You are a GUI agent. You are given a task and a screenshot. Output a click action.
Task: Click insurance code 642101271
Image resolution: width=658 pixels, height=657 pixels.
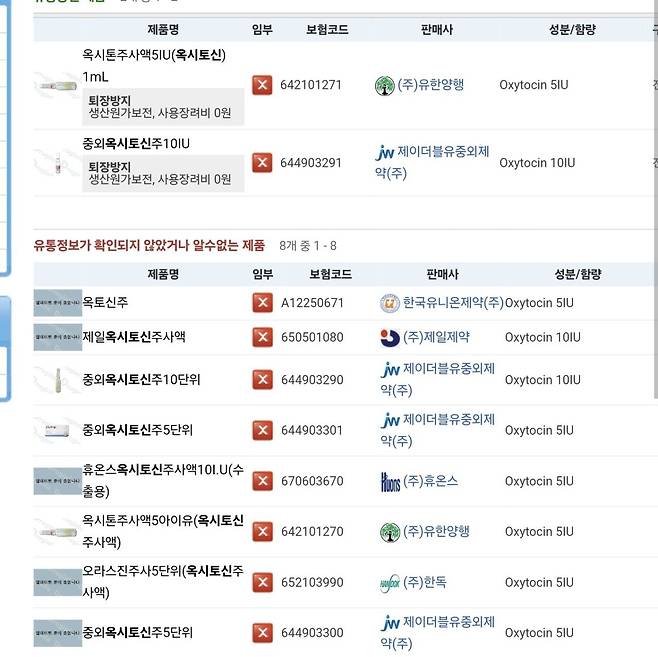[311, 85]
